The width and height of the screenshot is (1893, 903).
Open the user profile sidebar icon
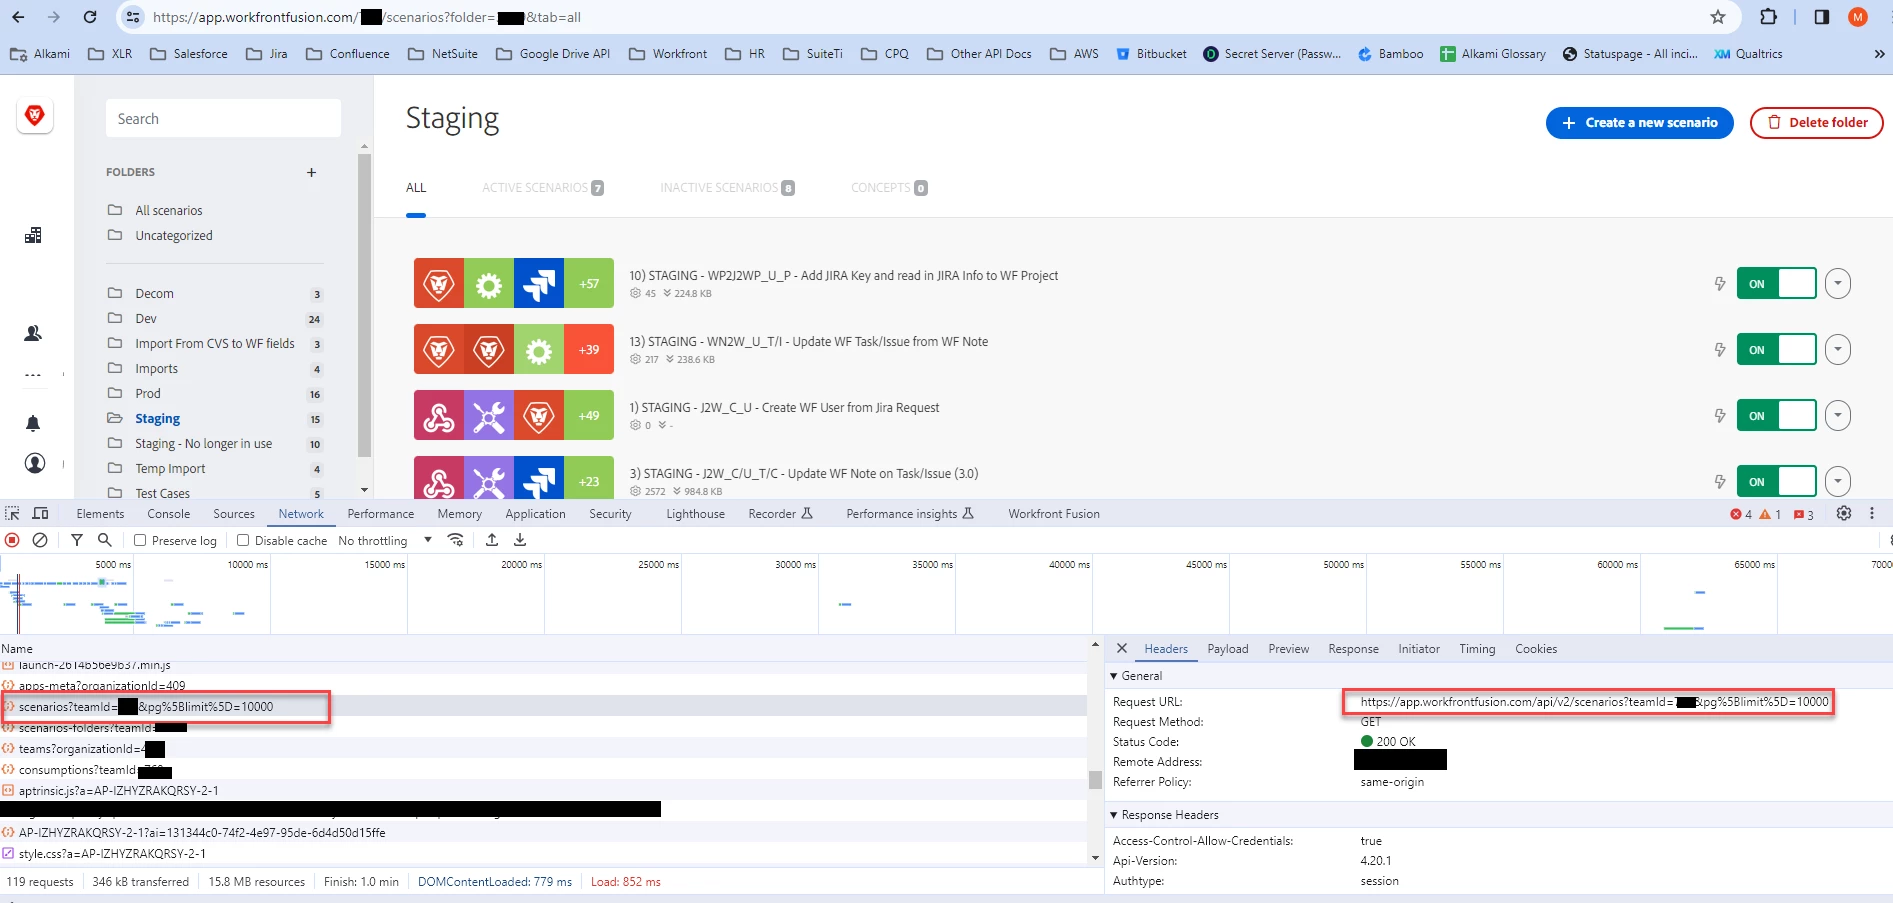coord(35,463)
